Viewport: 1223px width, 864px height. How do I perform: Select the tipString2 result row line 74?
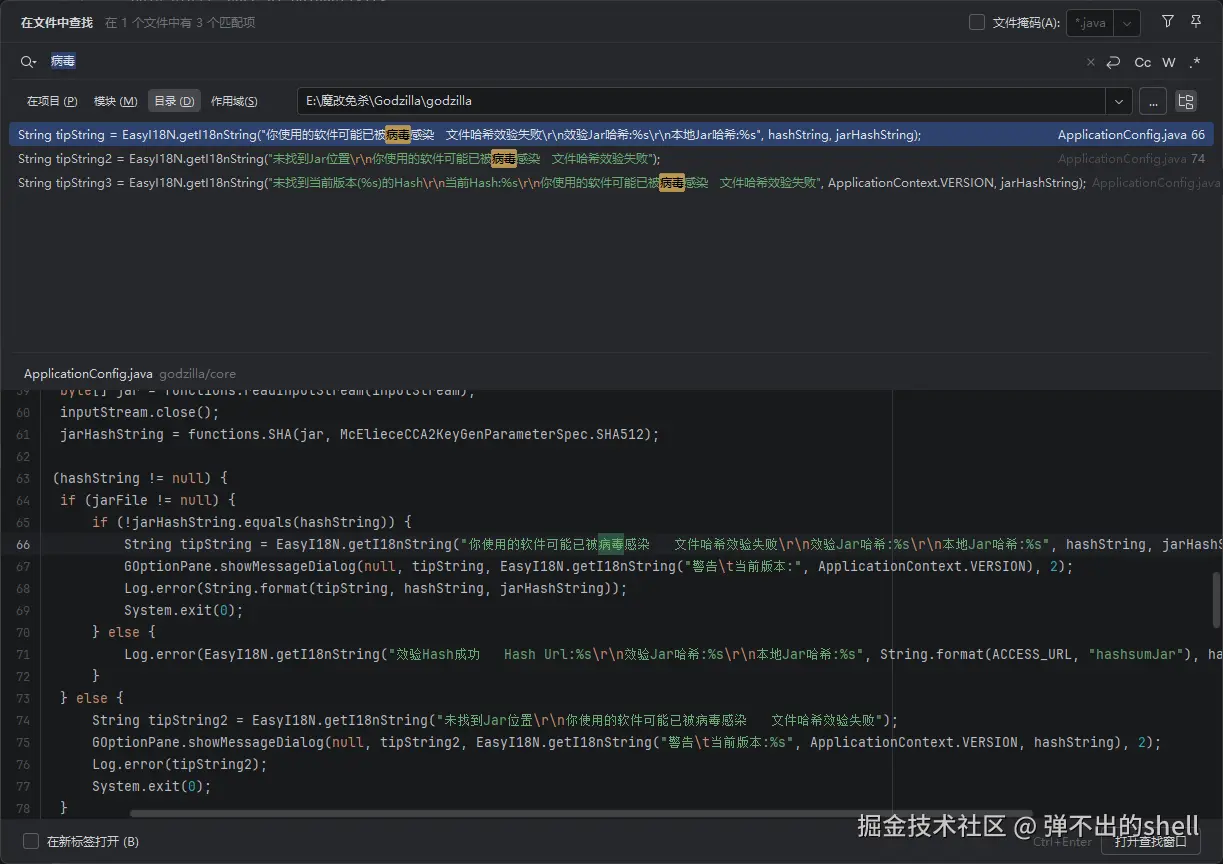(611, 158)
